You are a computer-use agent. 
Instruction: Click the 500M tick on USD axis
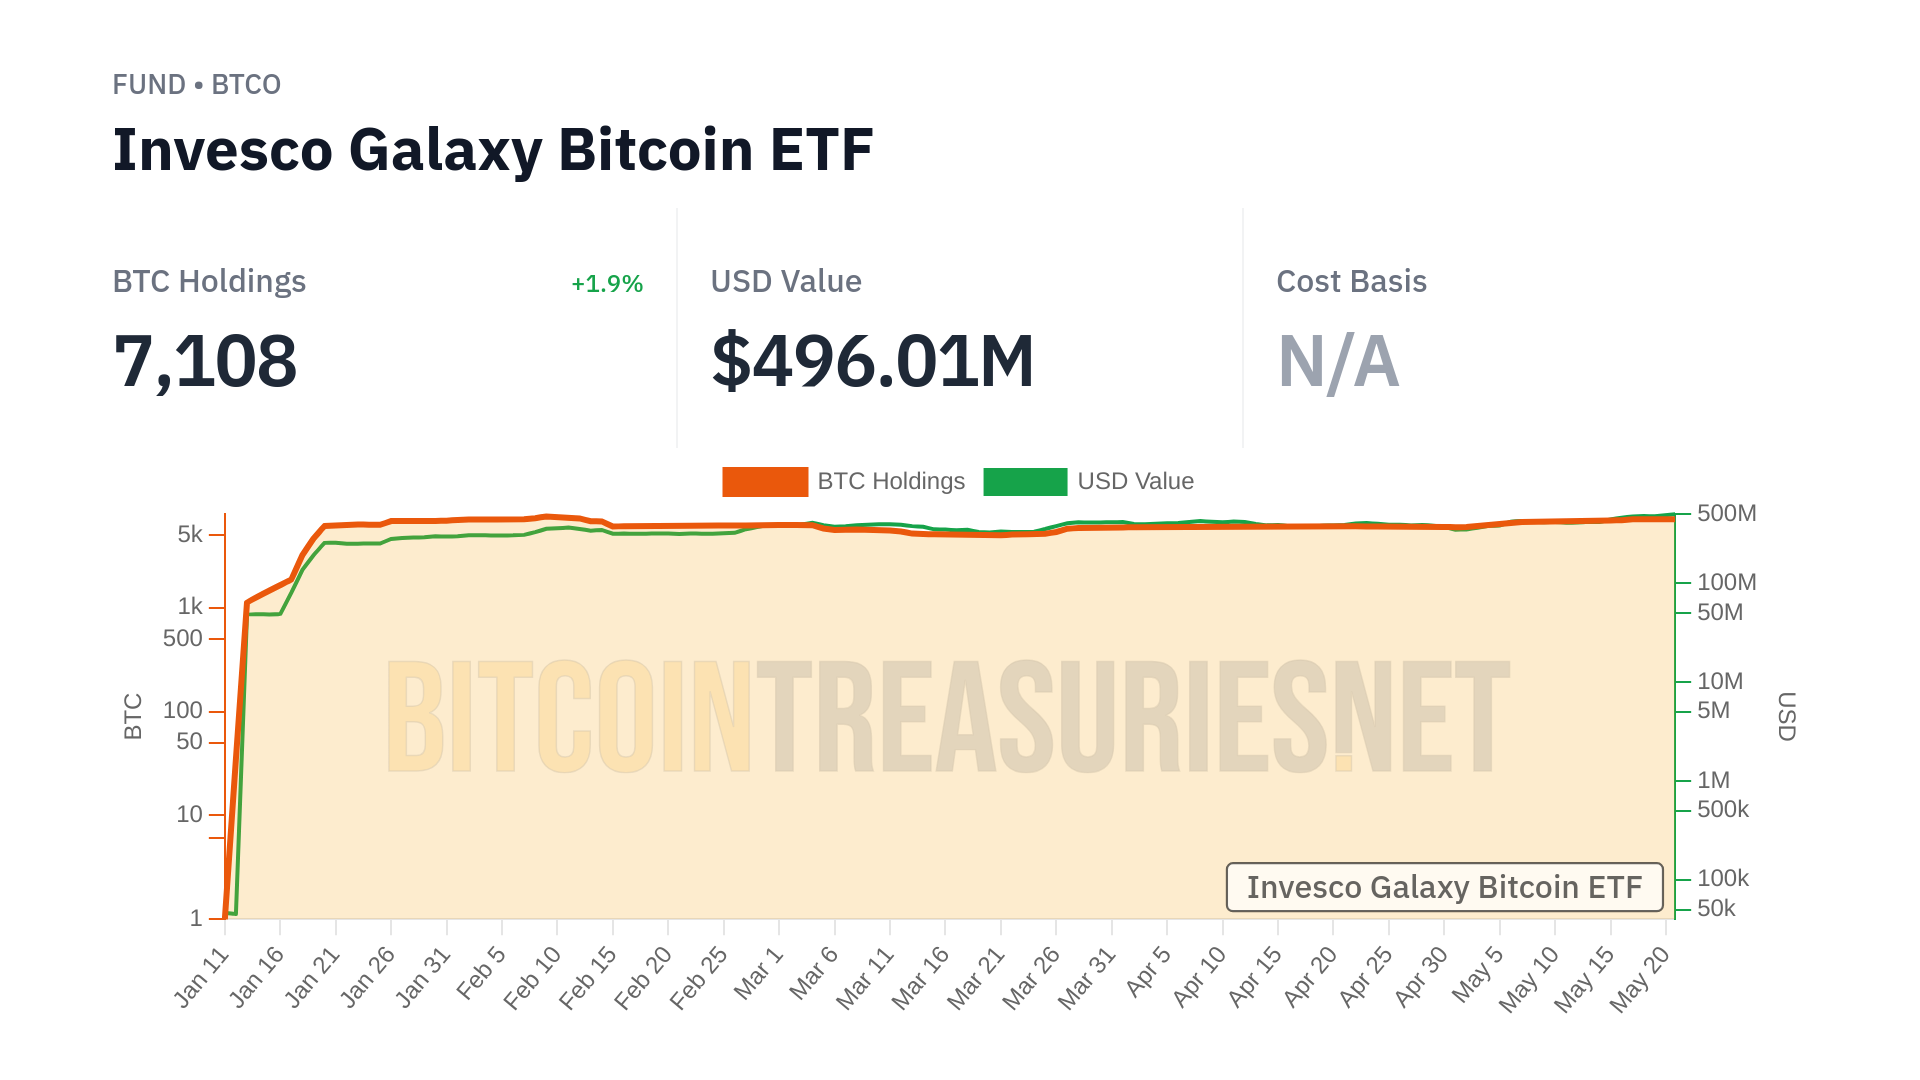[1726, 514]
